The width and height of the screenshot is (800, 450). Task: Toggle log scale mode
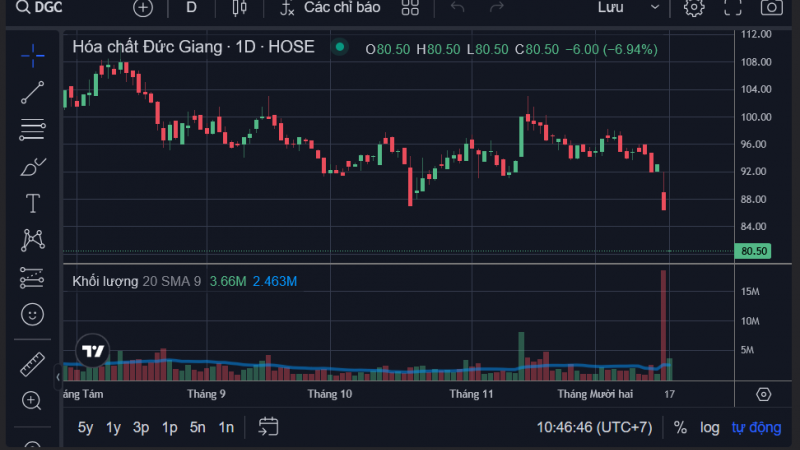(x=709, y=427)
